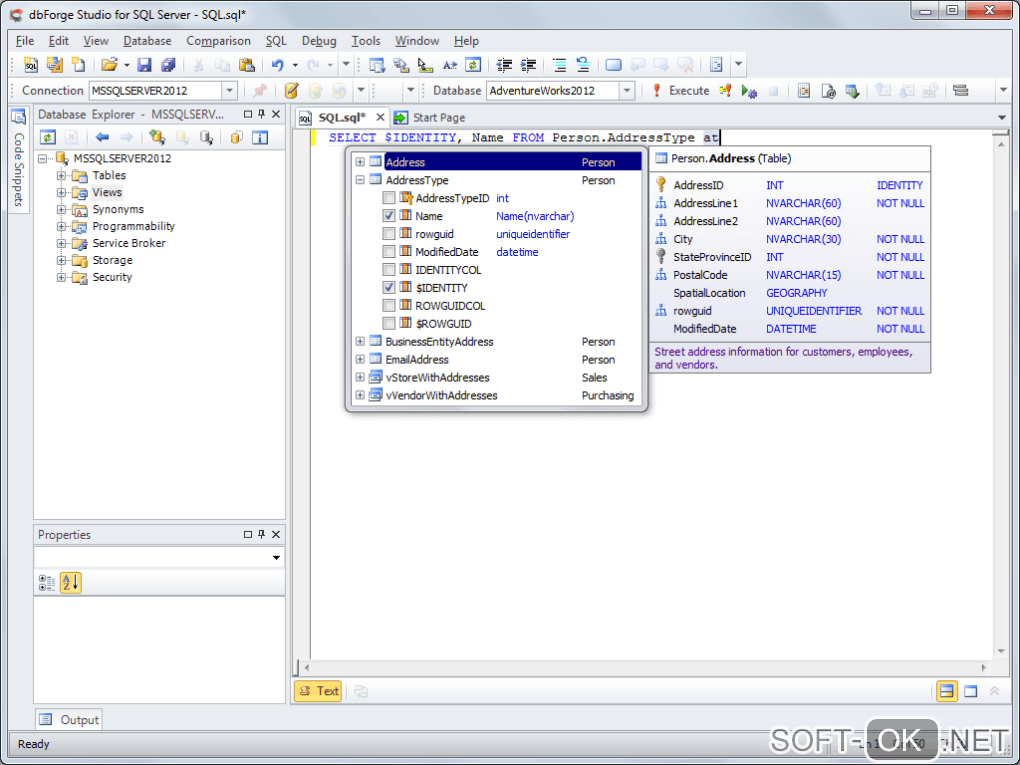This screenshot has width=1020, height=765.
Task: Open the Output panel tab
Action: (x=70, y=720)
